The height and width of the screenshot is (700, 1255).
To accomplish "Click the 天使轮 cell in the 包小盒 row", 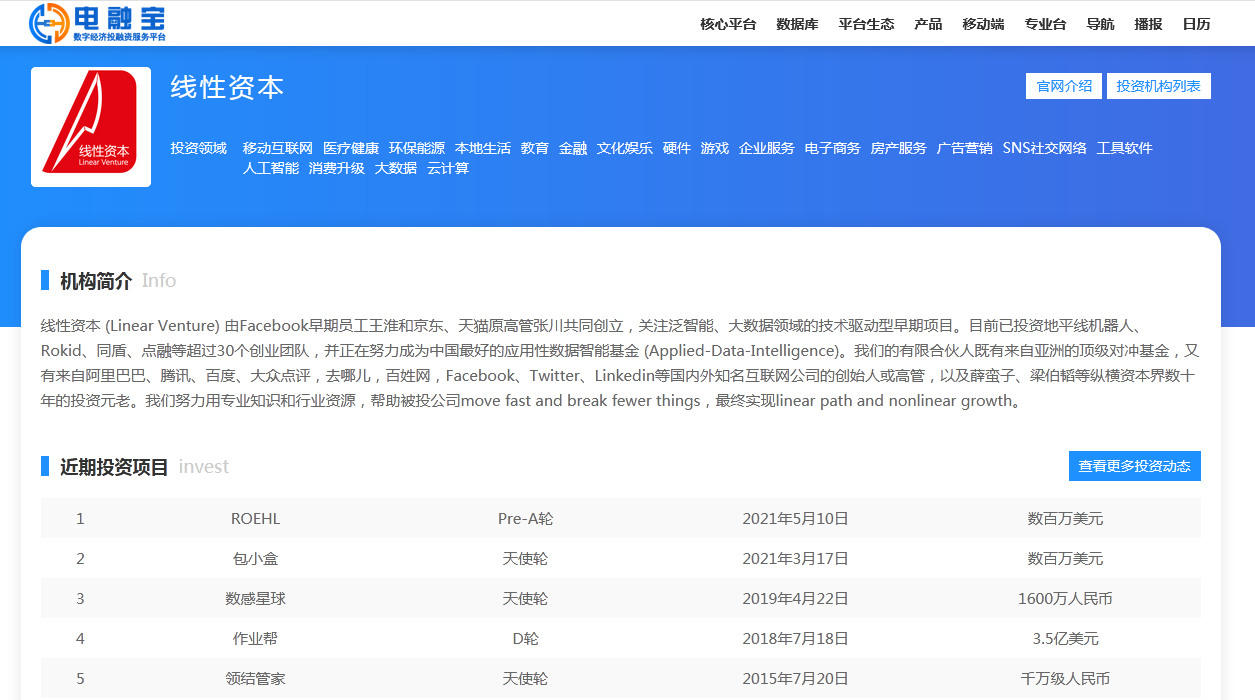I will point(525,559).
